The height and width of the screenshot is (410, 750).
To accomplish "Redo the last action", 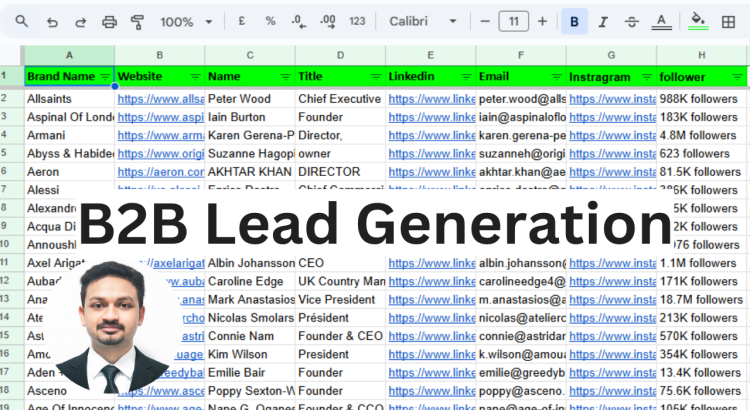I will point(80,22).
